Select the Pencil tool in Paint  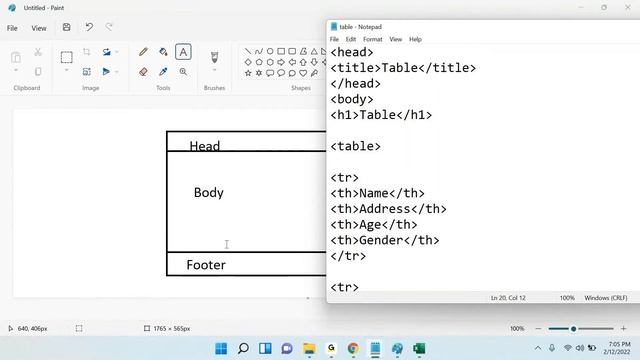(x=143, y=52)
